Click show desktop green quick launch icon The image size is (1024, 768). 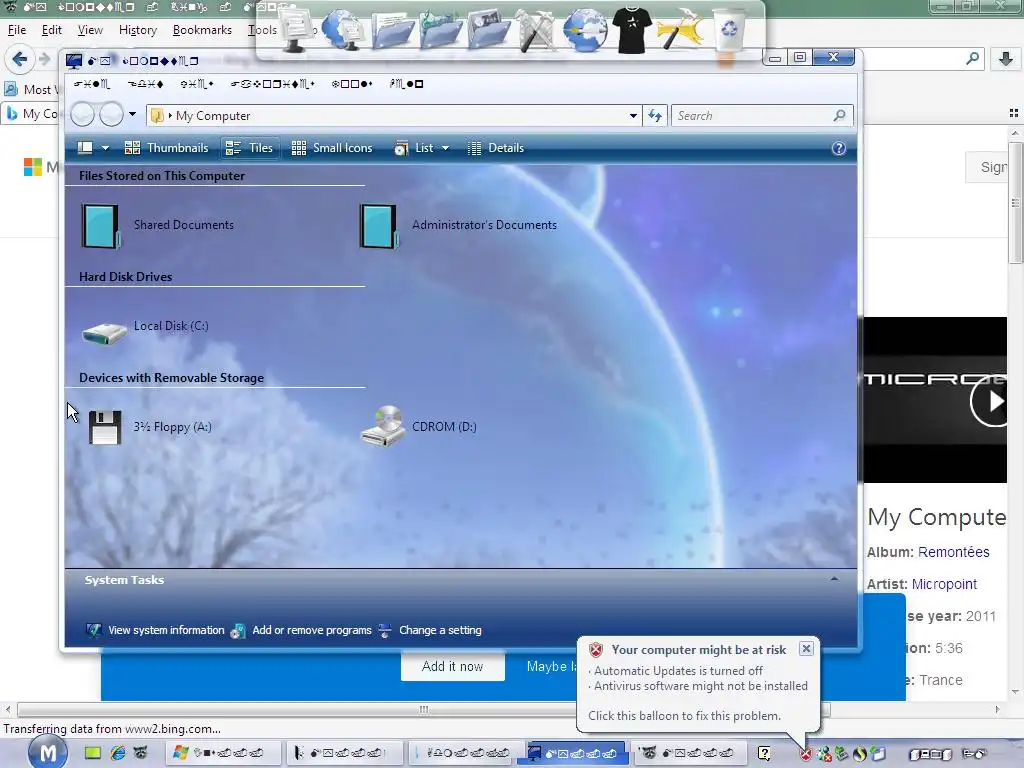pos(93,753)
